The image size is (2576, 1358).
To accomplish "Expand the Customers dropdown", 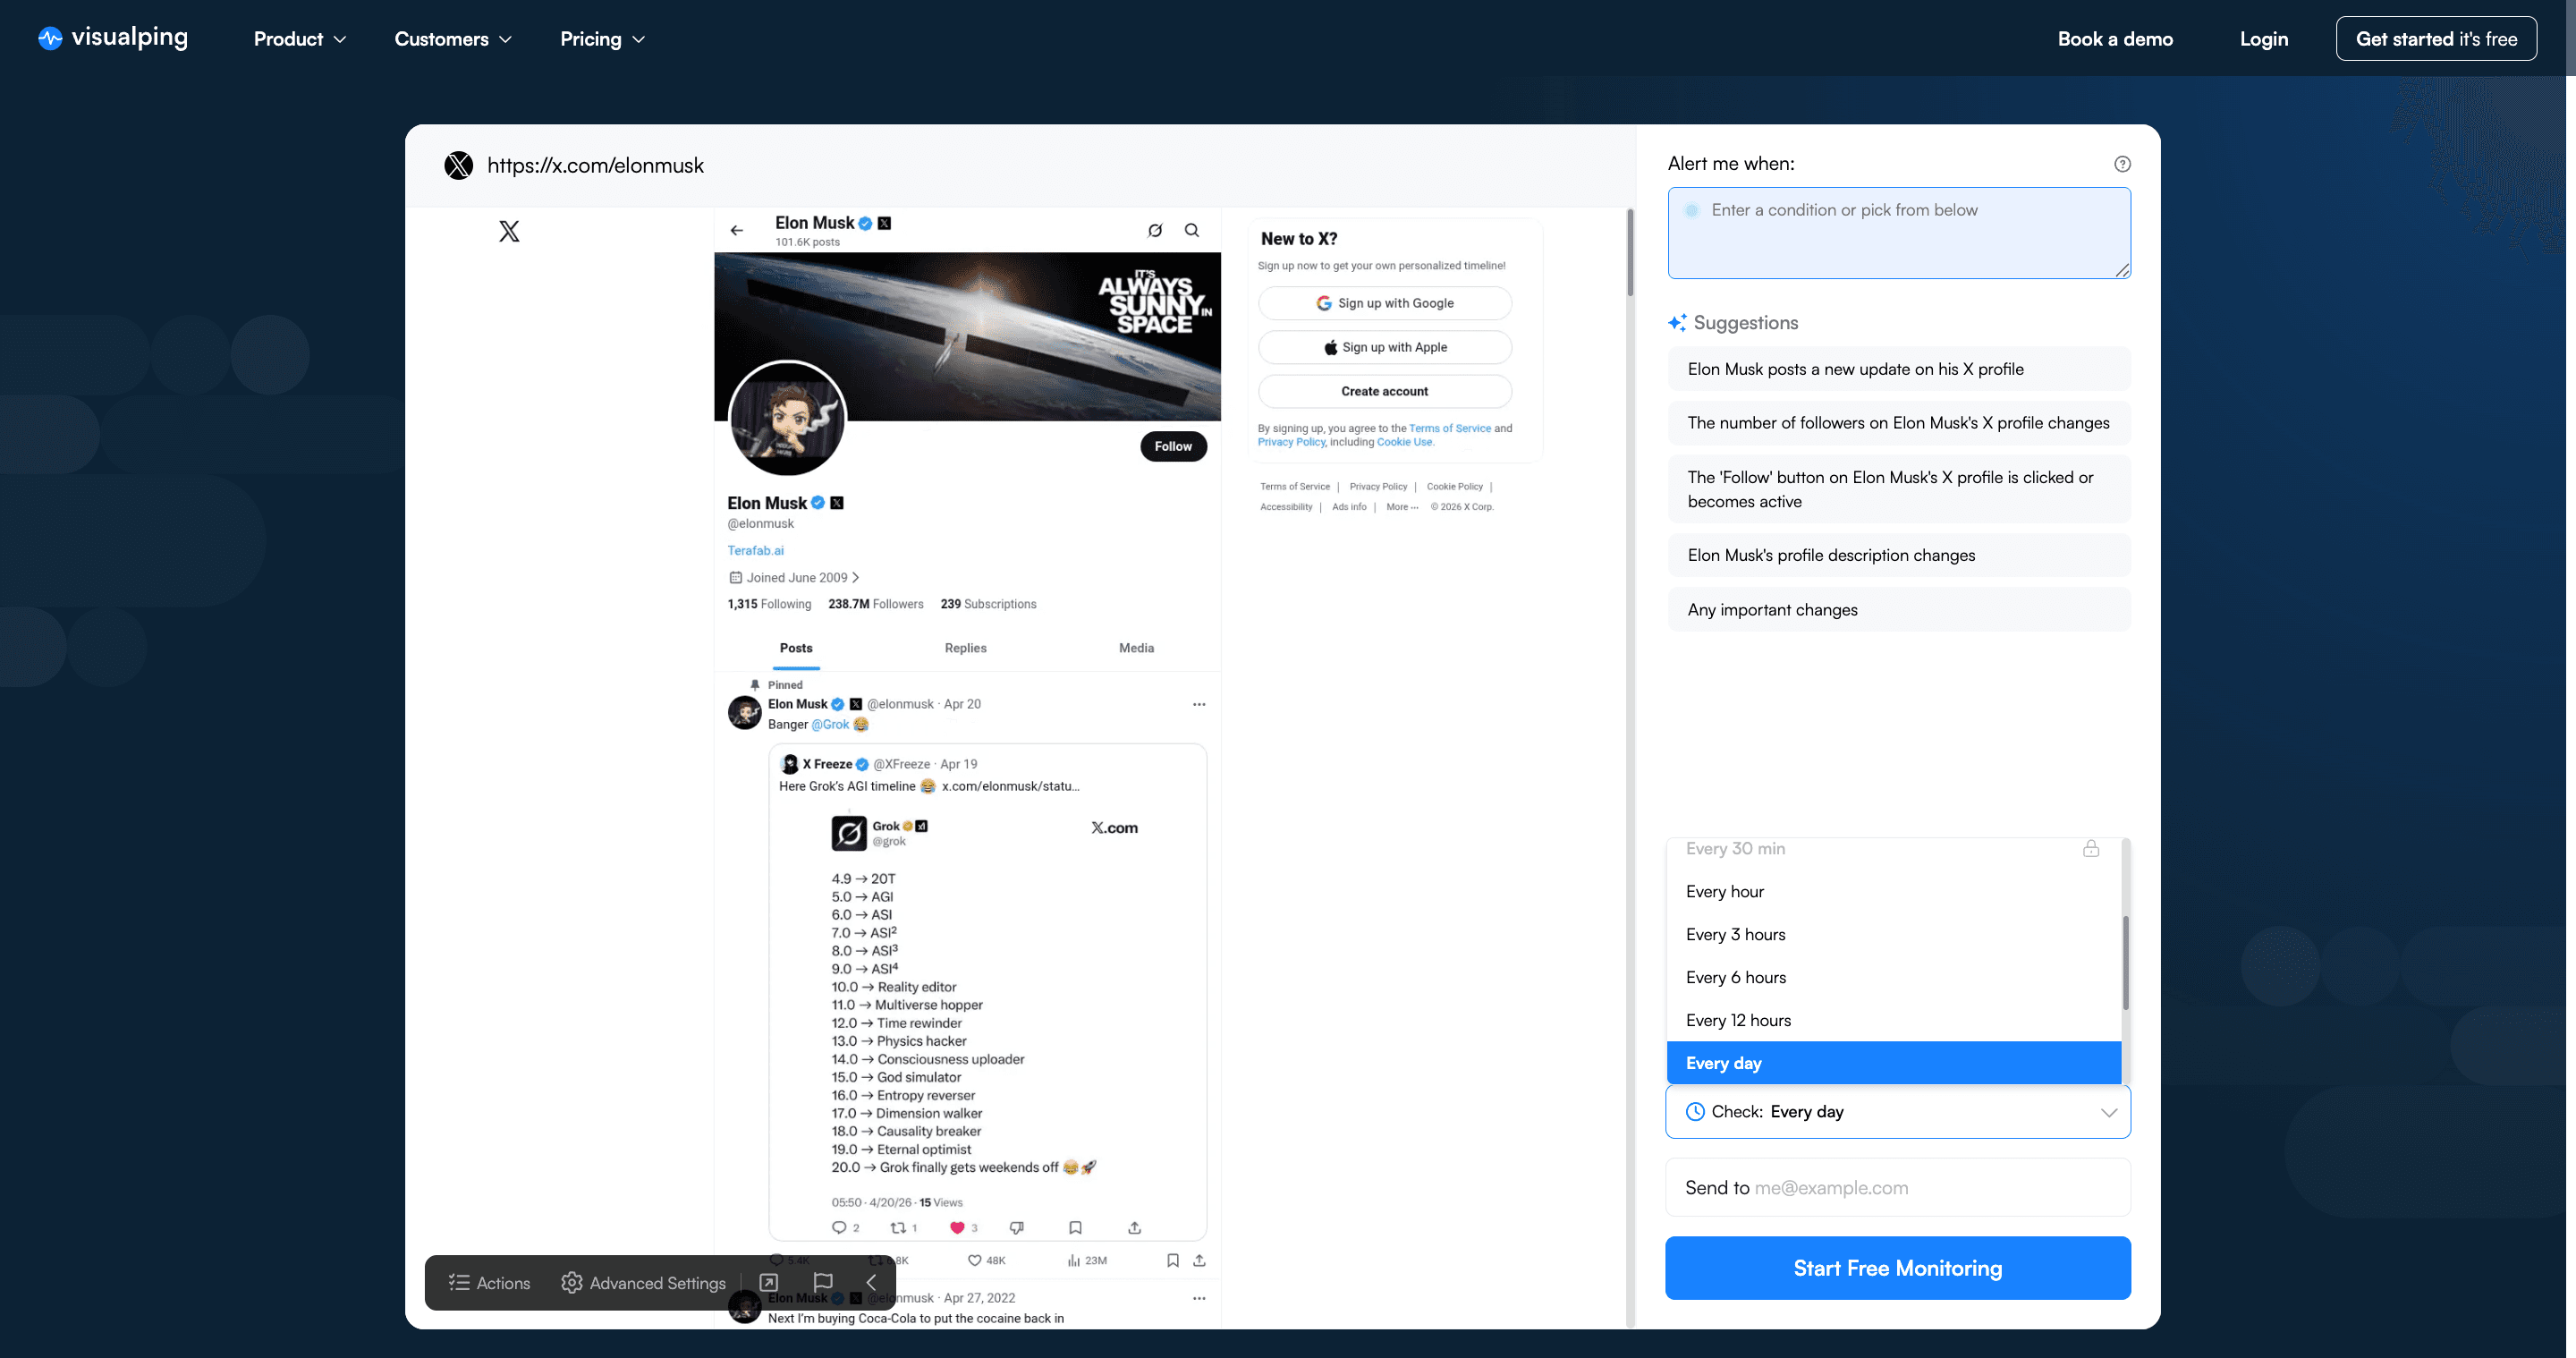I will point(452,38).
